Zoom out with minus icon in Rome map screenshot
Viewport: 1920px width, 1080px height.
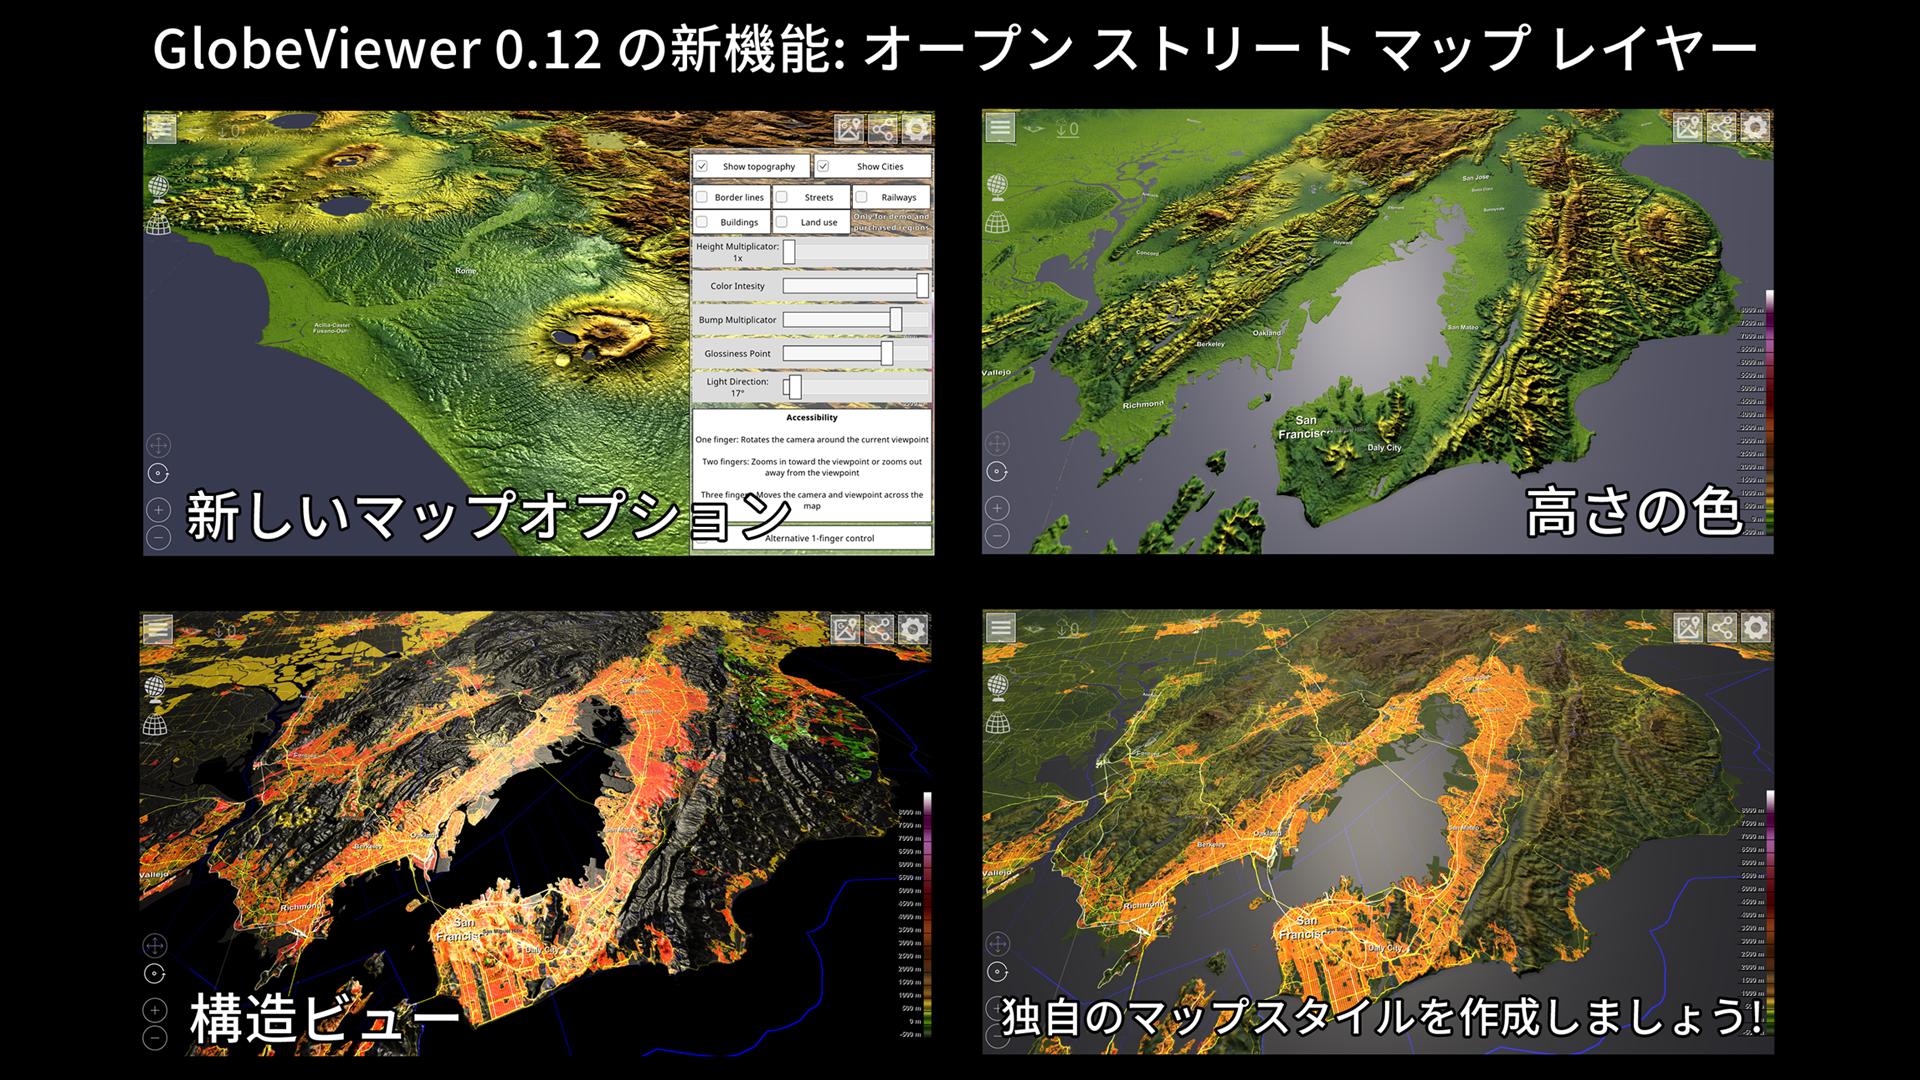click(158, 538)
